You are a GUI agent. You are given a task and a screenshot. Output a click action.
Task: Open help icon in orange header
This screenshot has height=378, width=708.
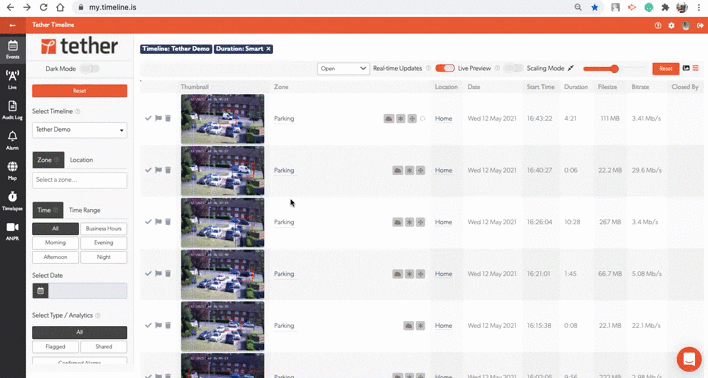(x=658, y=26)
